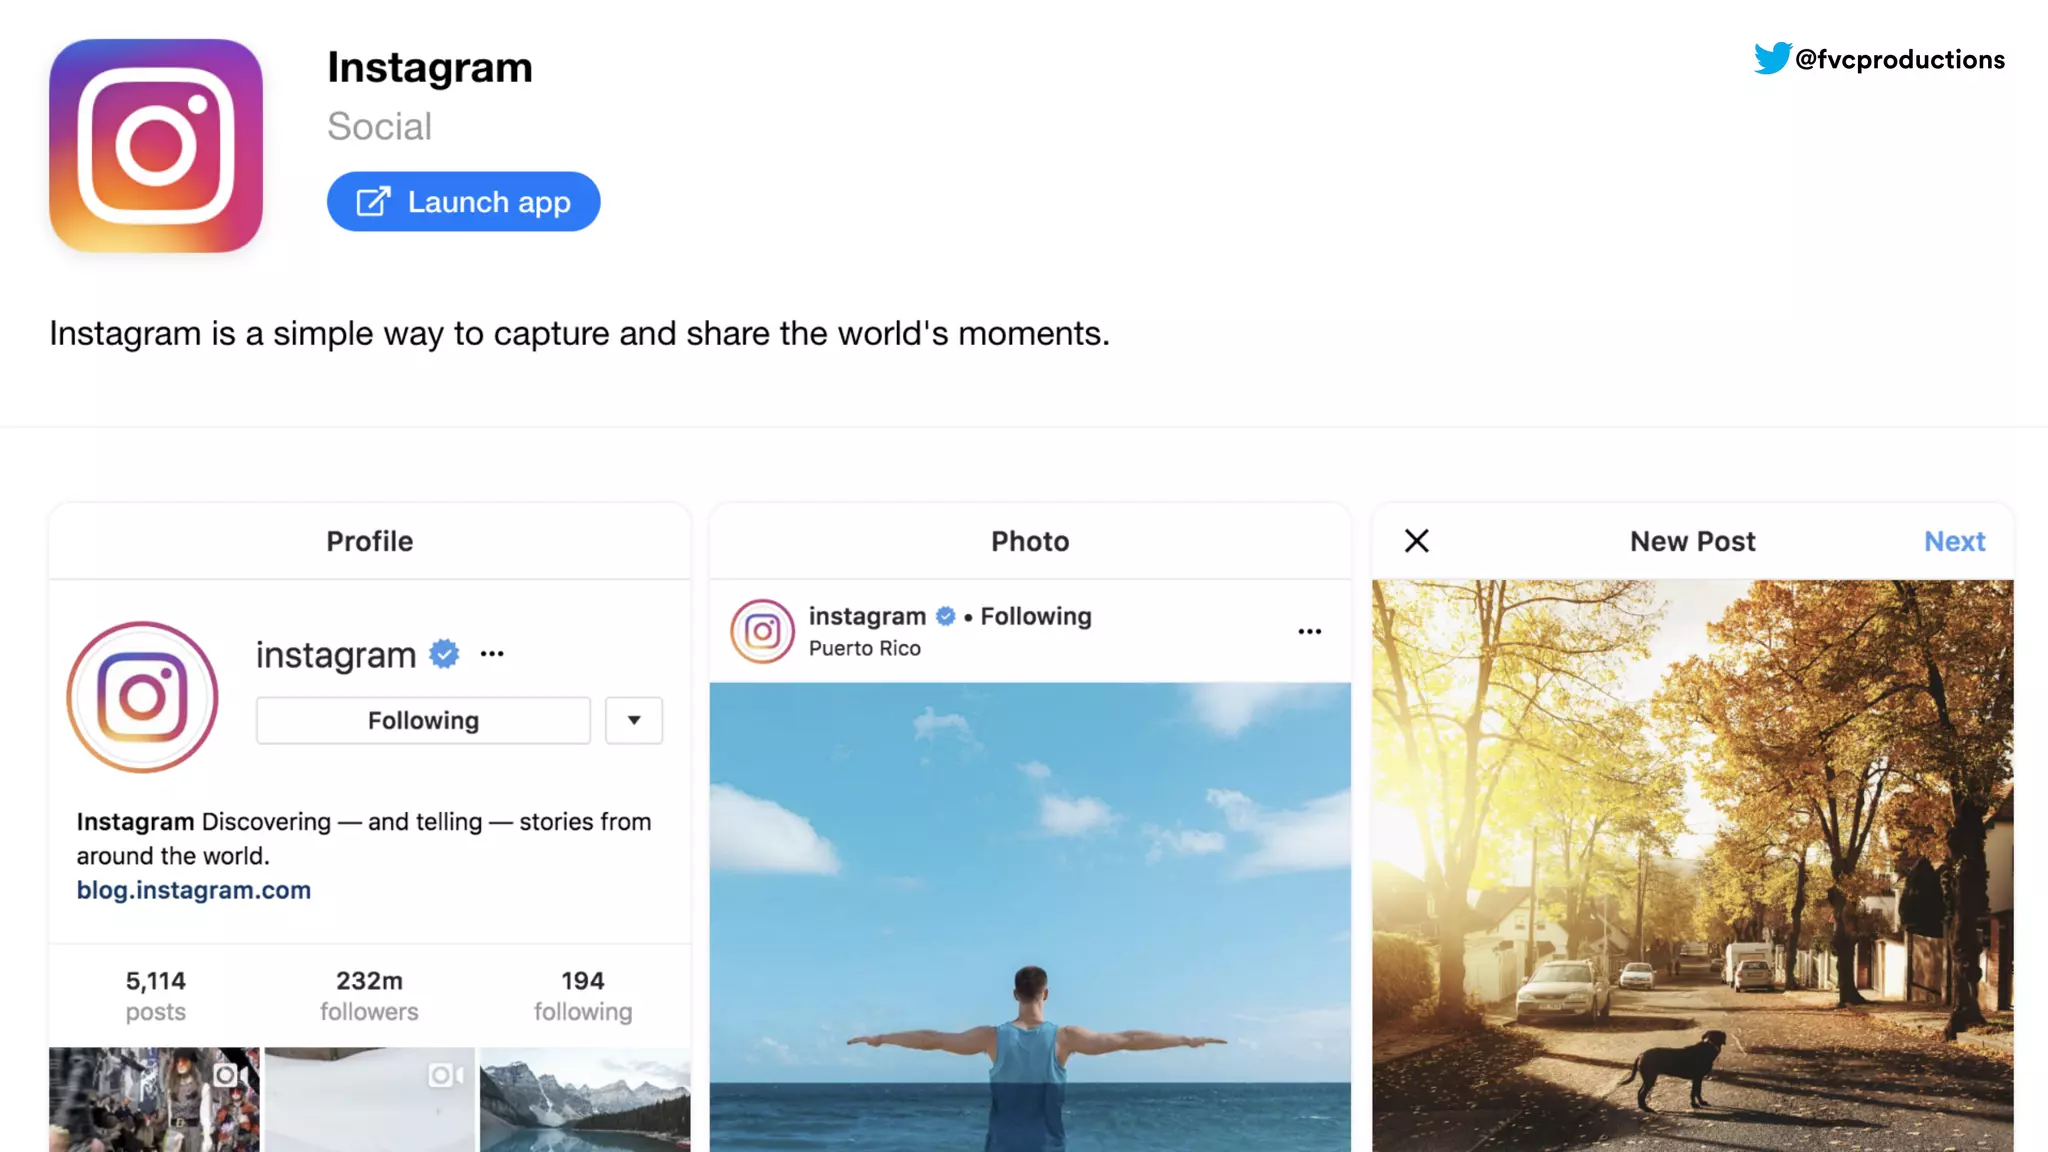Open the three-dot menu beside the profile name
Screen dimensions: 2048x1152
point(492,654)
